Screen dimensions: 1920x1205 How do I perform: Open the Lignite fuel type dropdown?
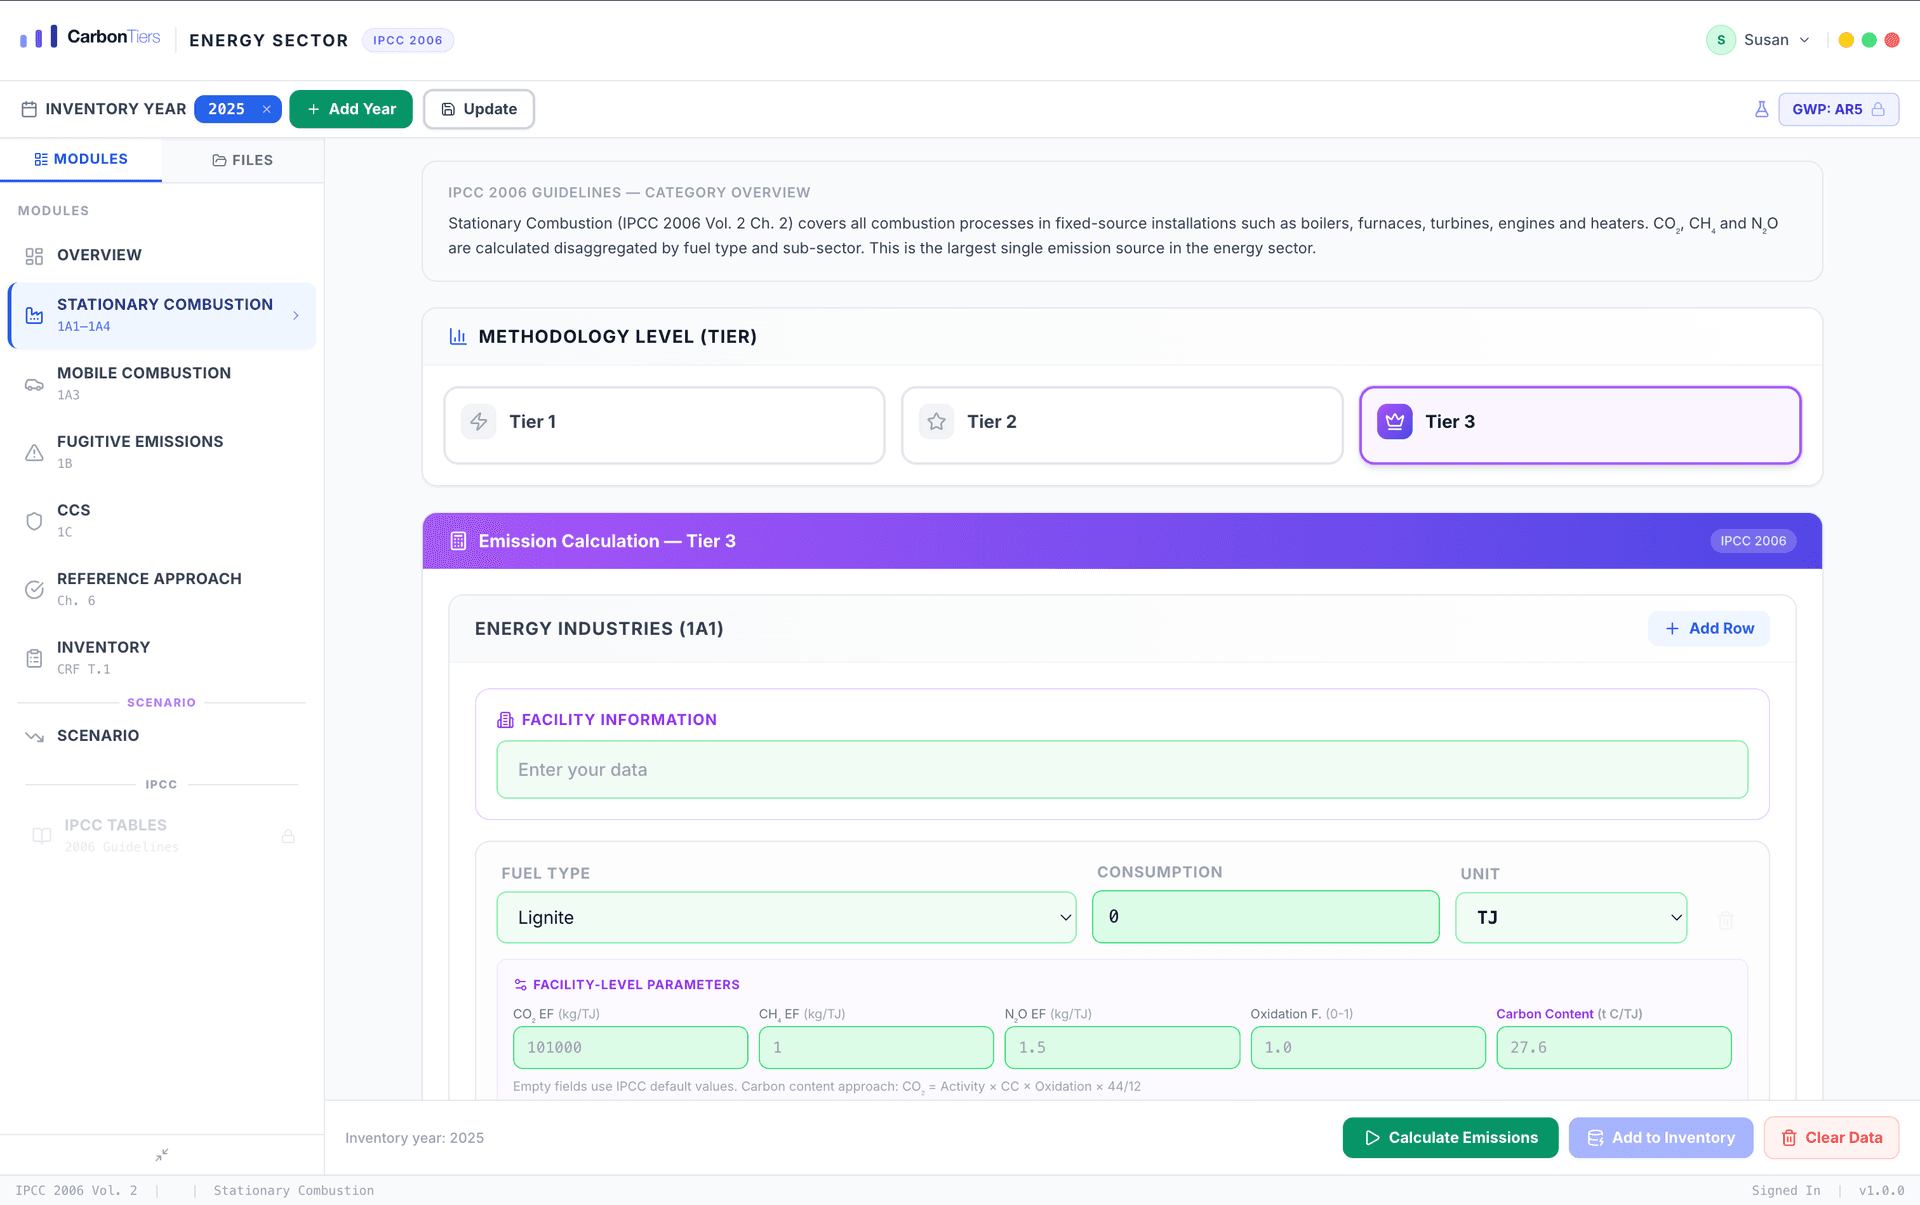[x=786, y=917]
